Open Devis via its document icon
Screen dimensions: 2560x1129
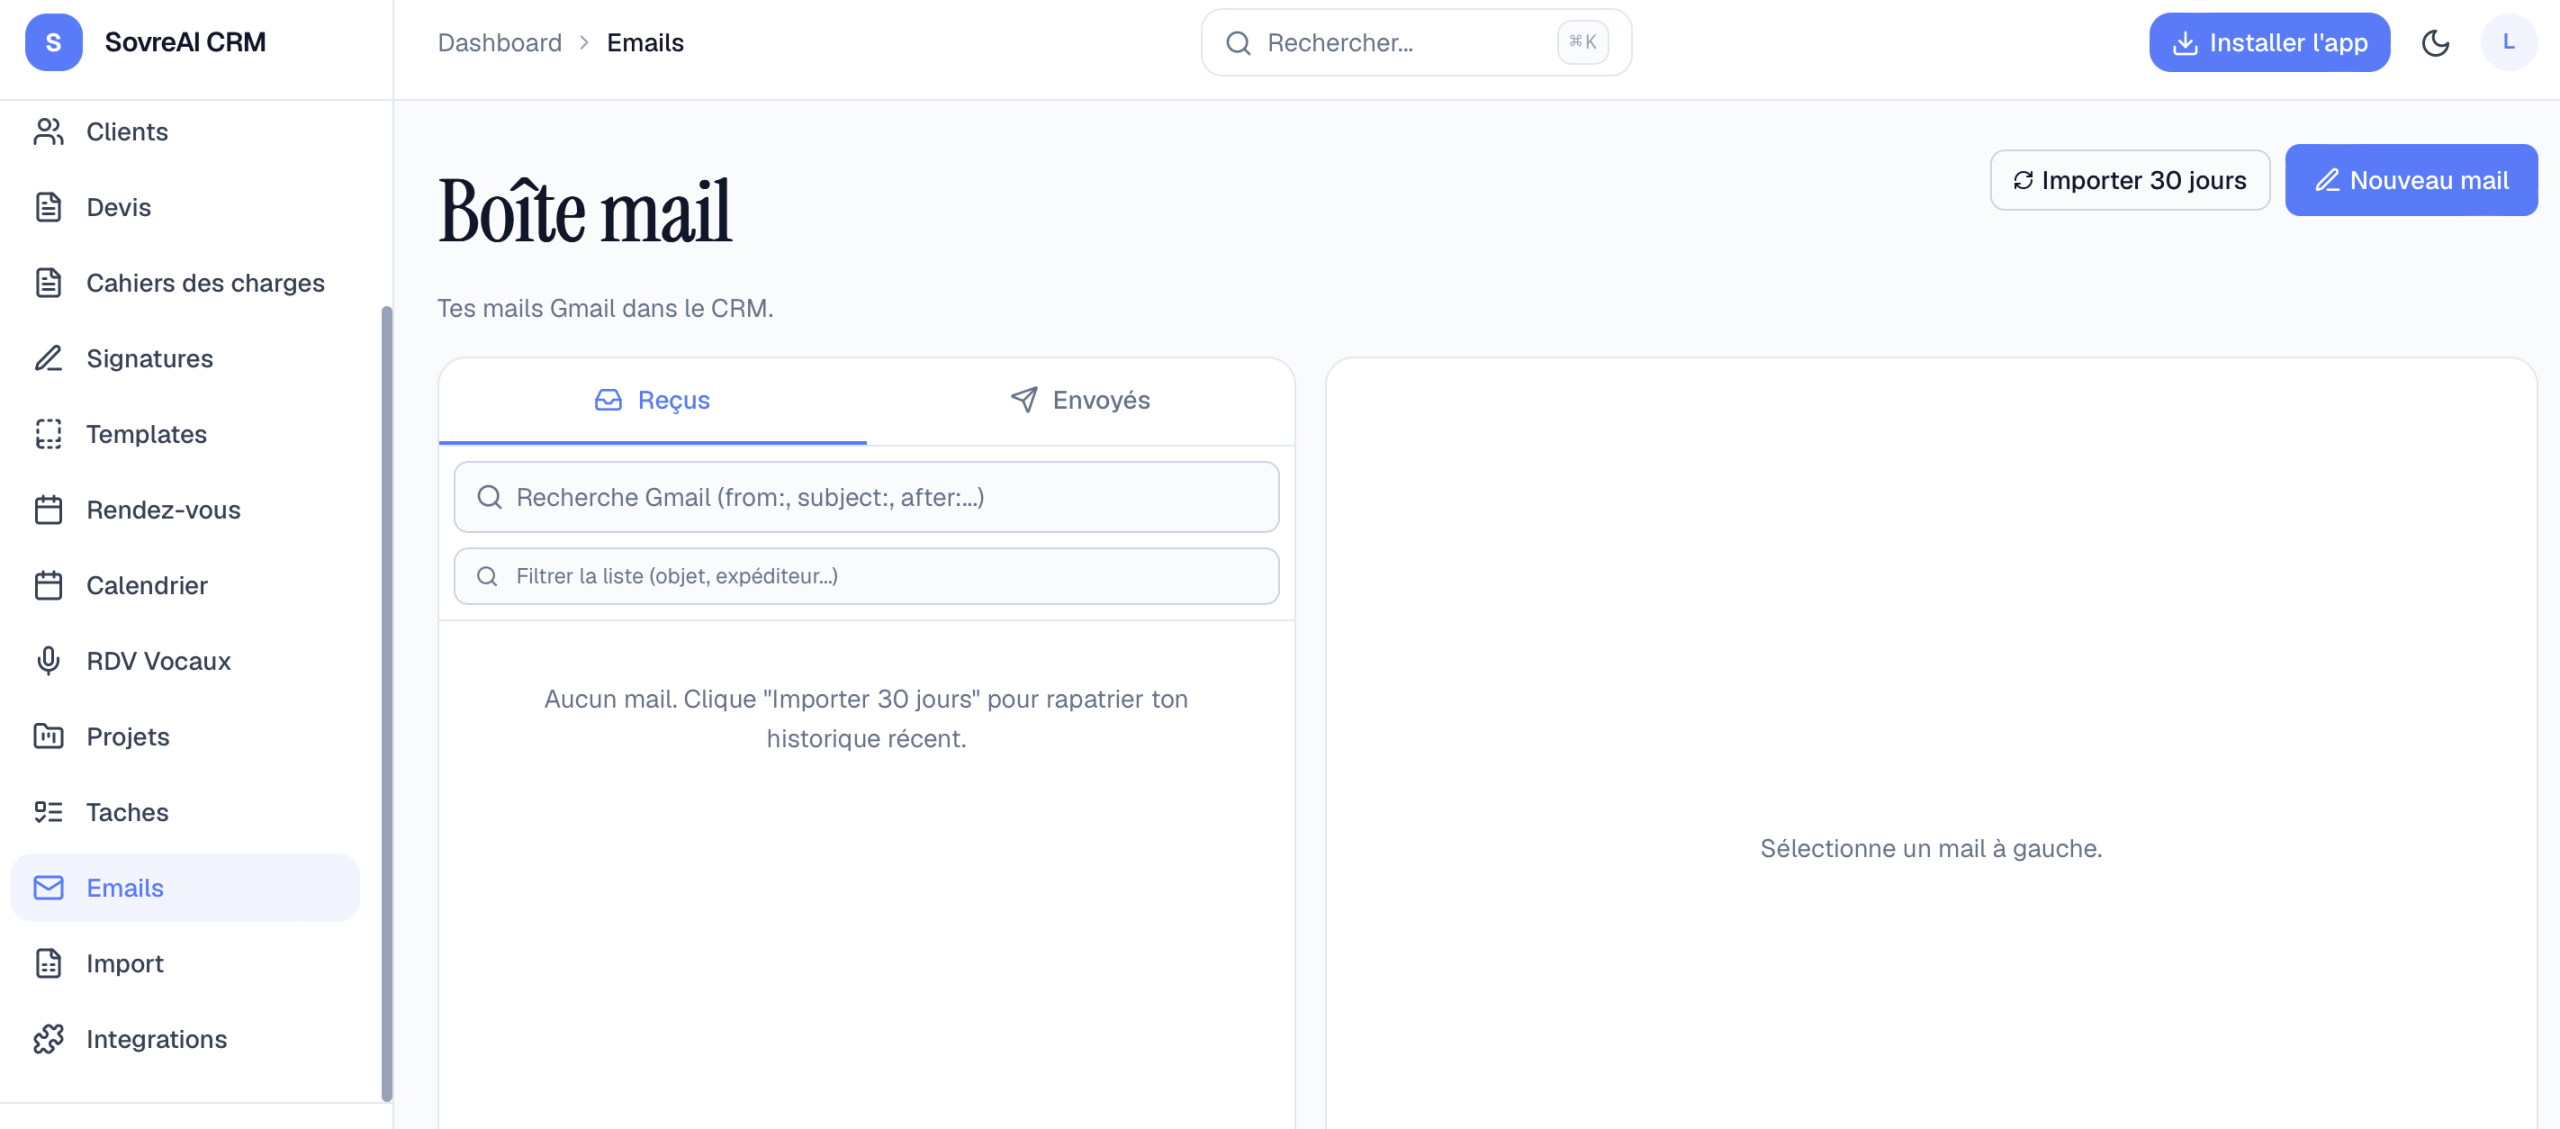point(48,207)
